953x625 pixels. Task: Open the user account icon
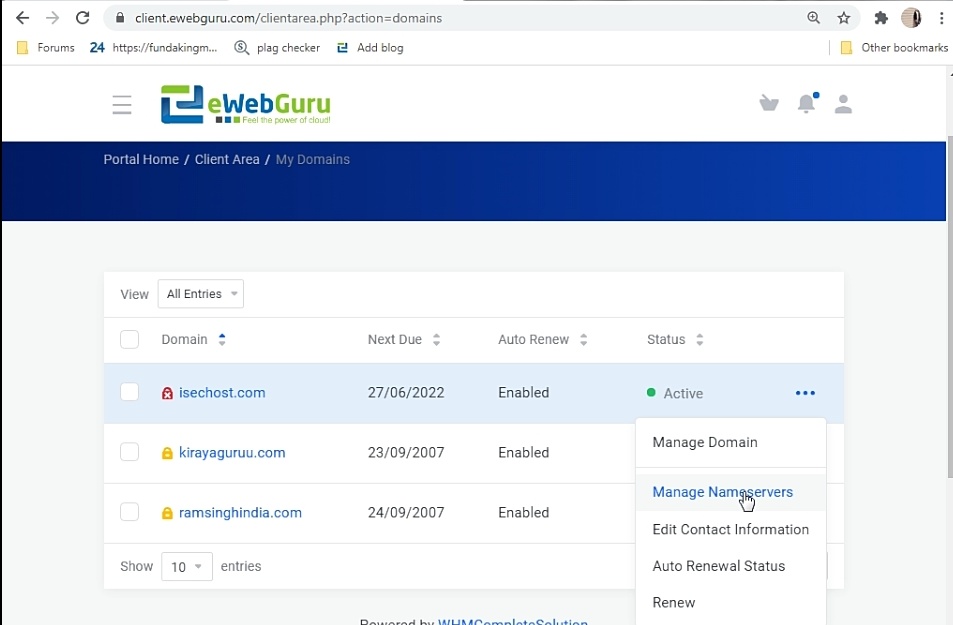(843, 104)
